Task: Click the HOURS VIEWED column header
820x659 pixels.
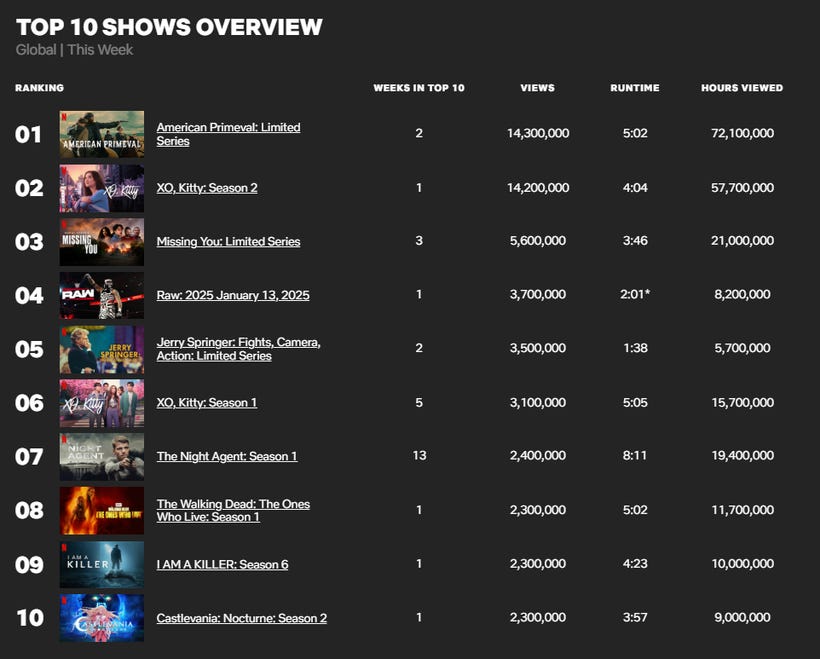Action: coord(742,88)
